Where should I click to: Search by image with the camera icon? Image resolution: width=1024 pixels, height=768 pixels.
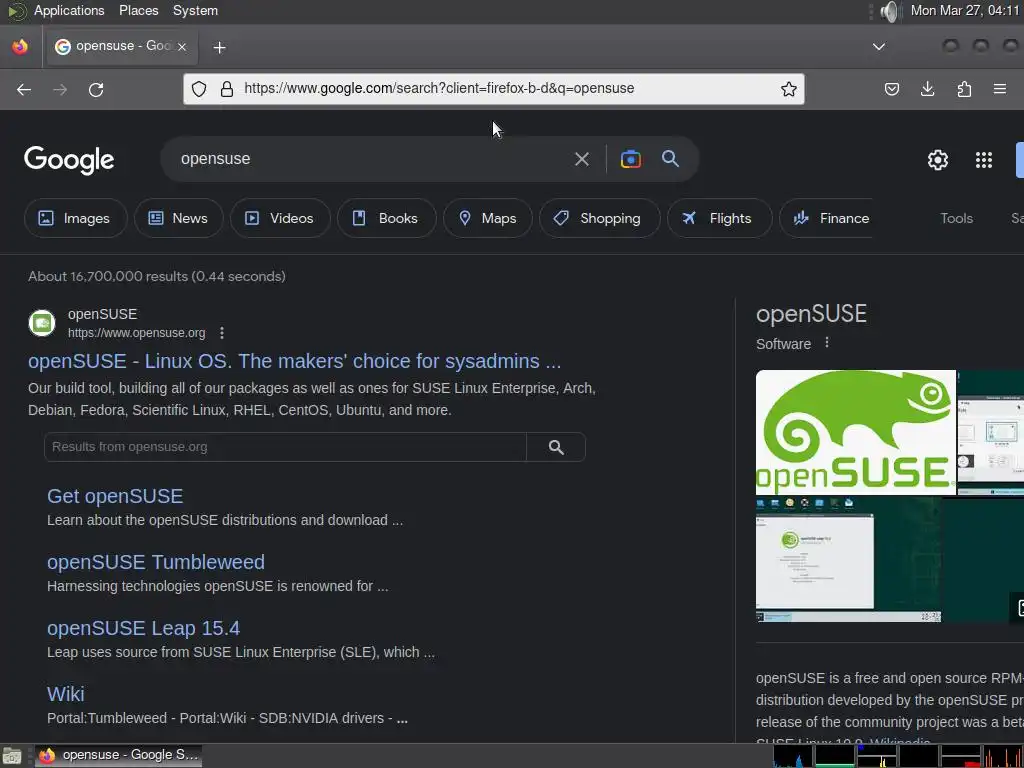[630, 159]
